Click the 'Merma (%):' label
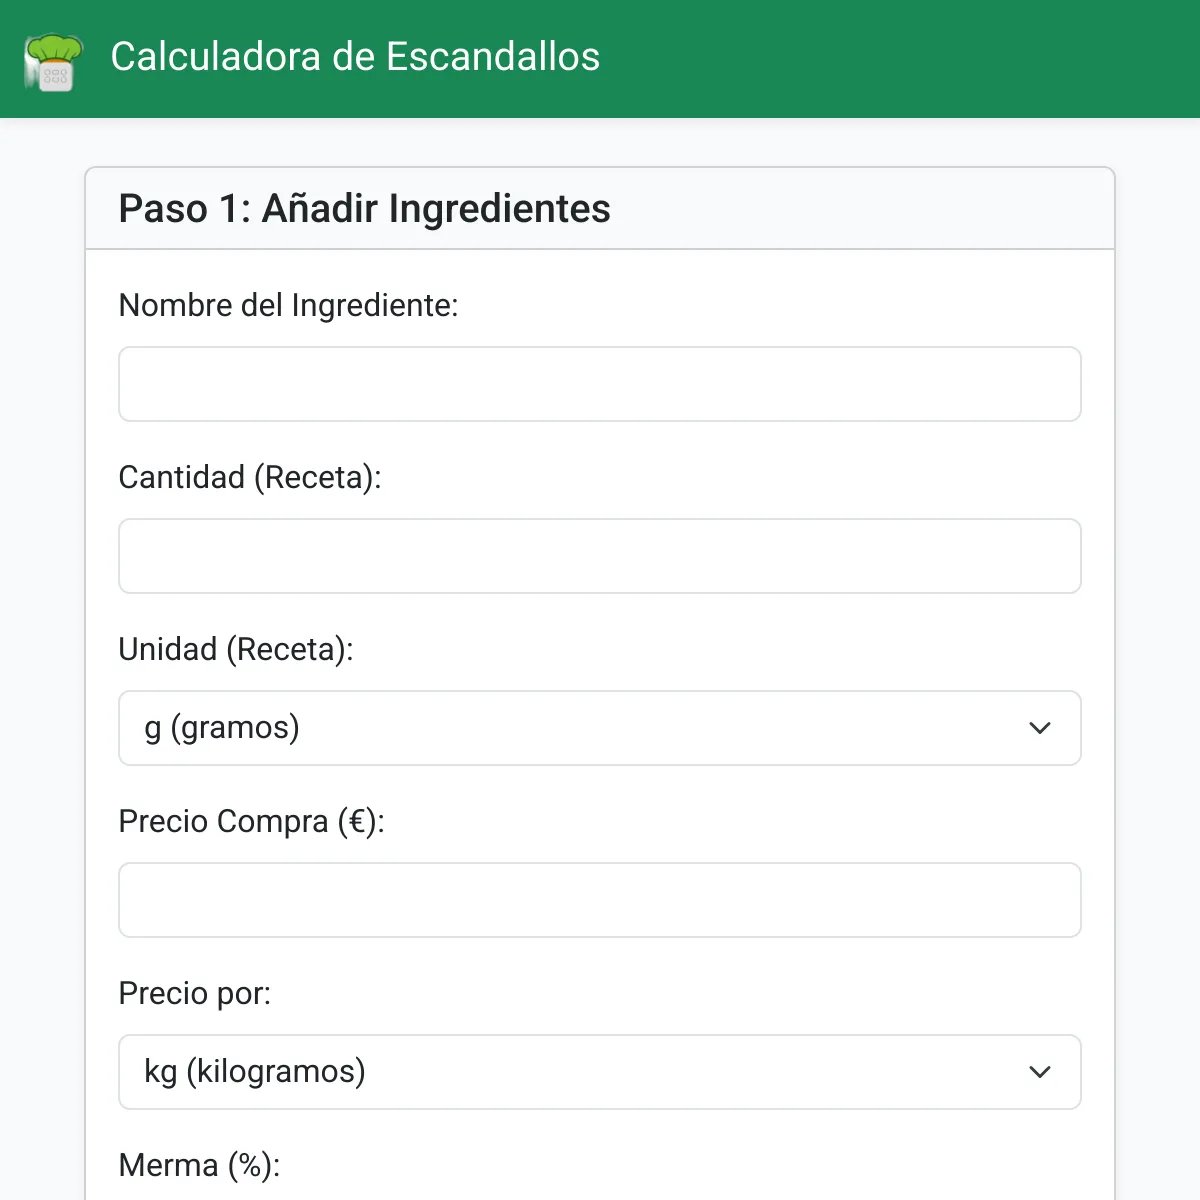Image resolution: width=1200 pixels, height=1200 pixels. click(x=199, y=1165)
